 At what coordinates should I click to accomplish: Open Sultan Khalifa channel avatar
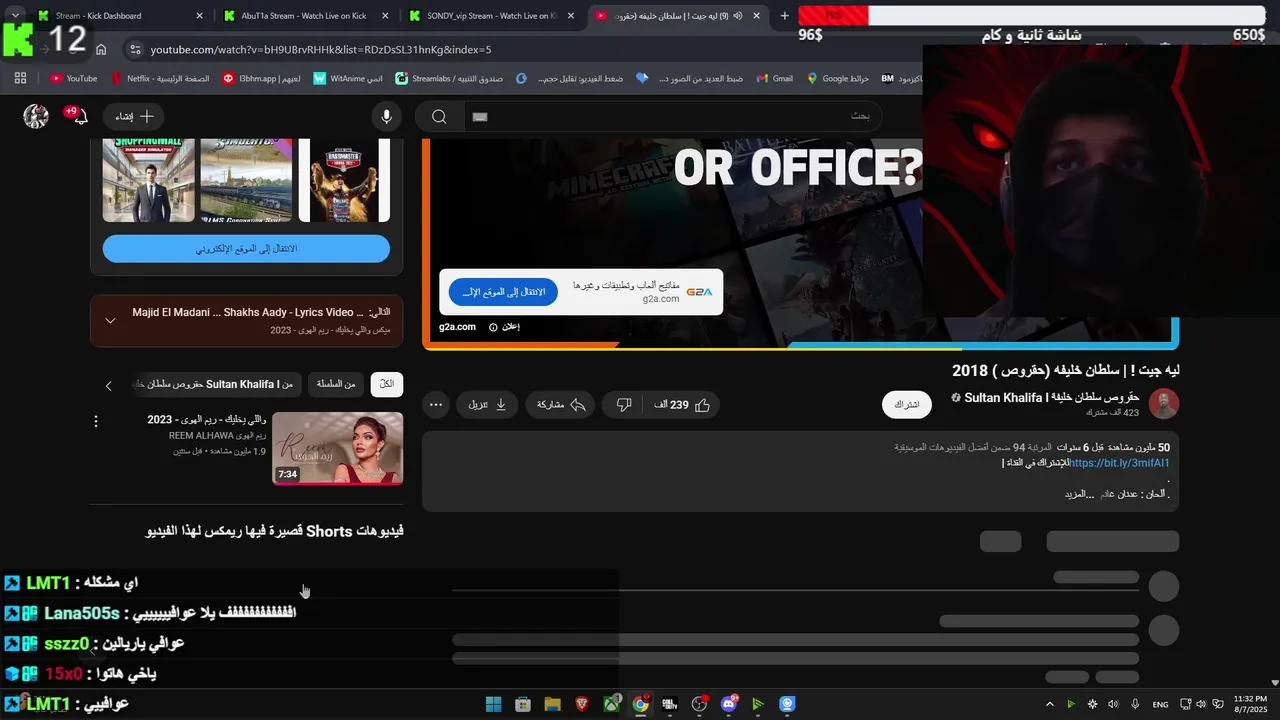click(1164, 405)
